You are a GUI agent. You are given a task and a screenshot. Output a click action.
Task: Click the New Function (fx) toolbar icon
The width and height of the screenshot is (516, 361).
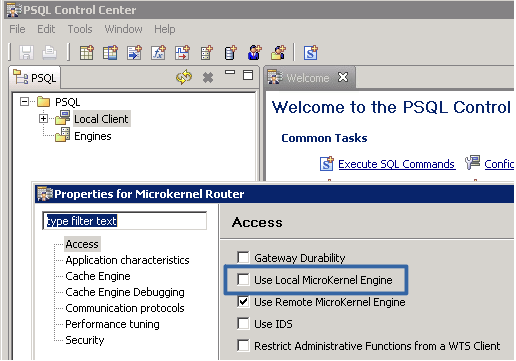click(158, 53)
